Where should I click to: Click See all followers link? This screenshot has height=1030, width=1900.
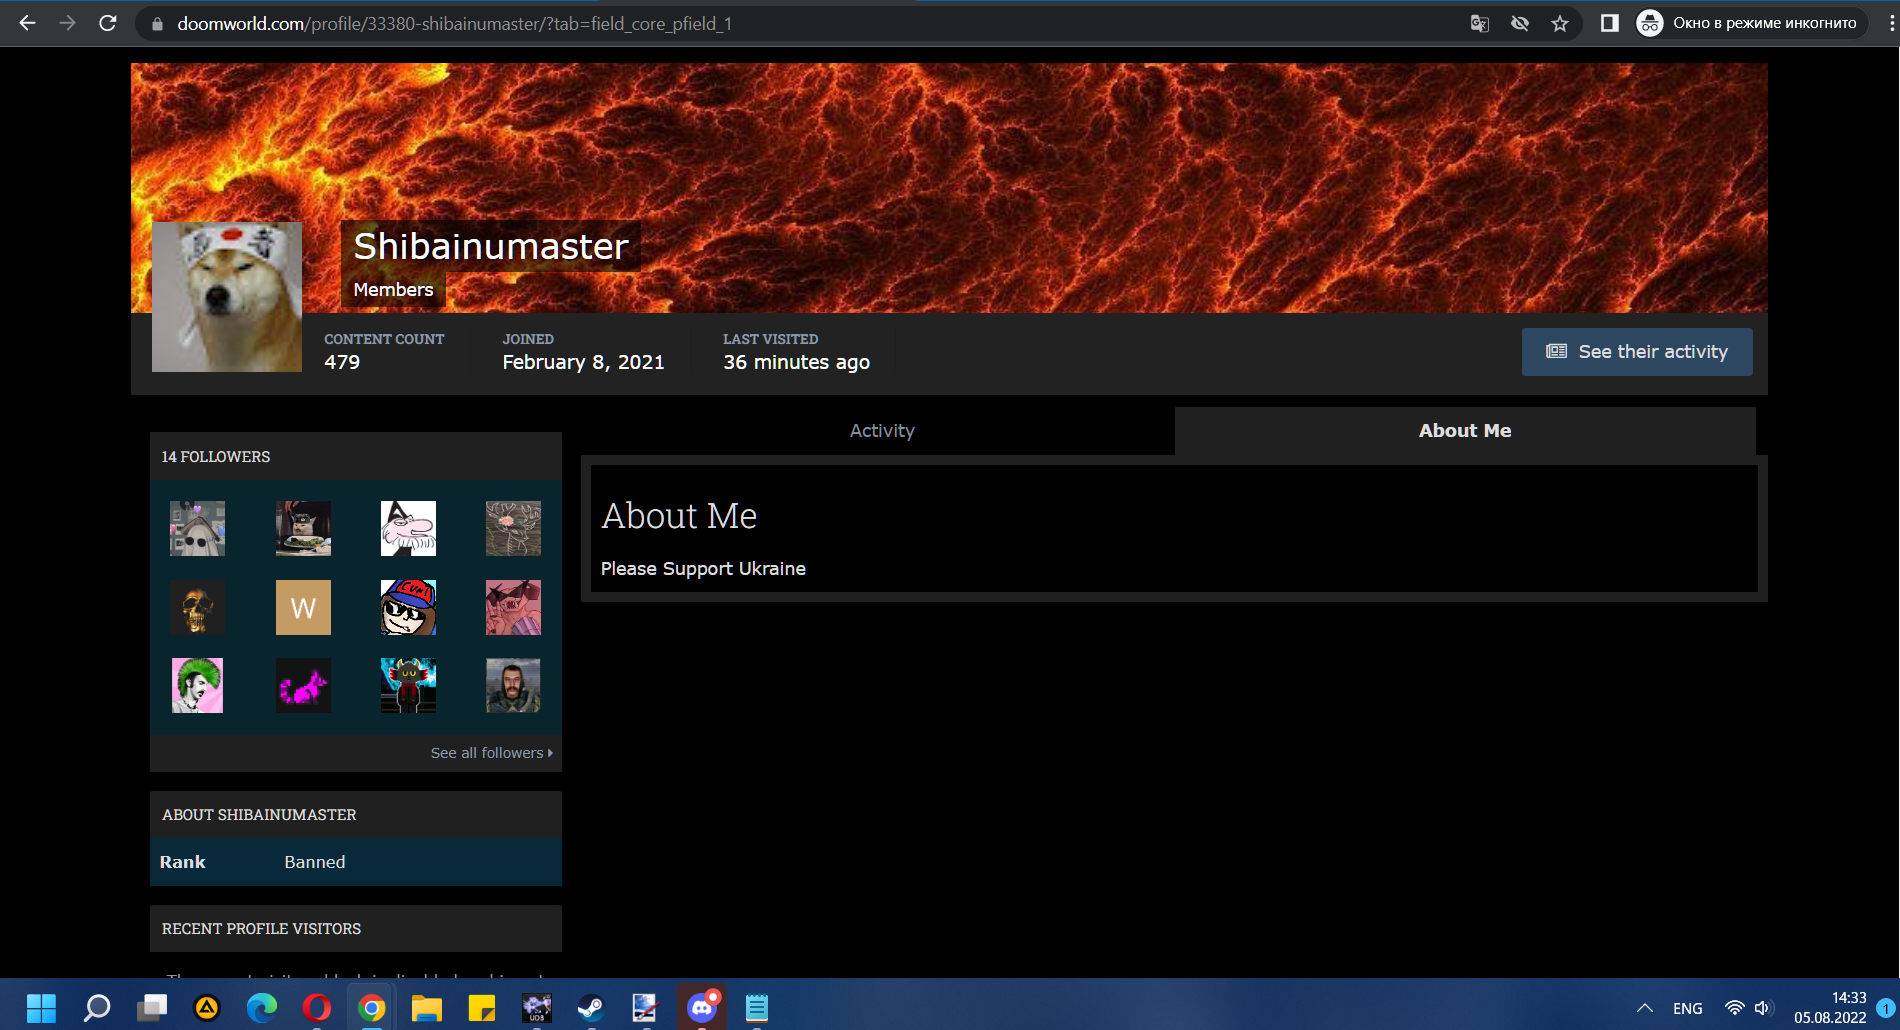coord(491,753)
